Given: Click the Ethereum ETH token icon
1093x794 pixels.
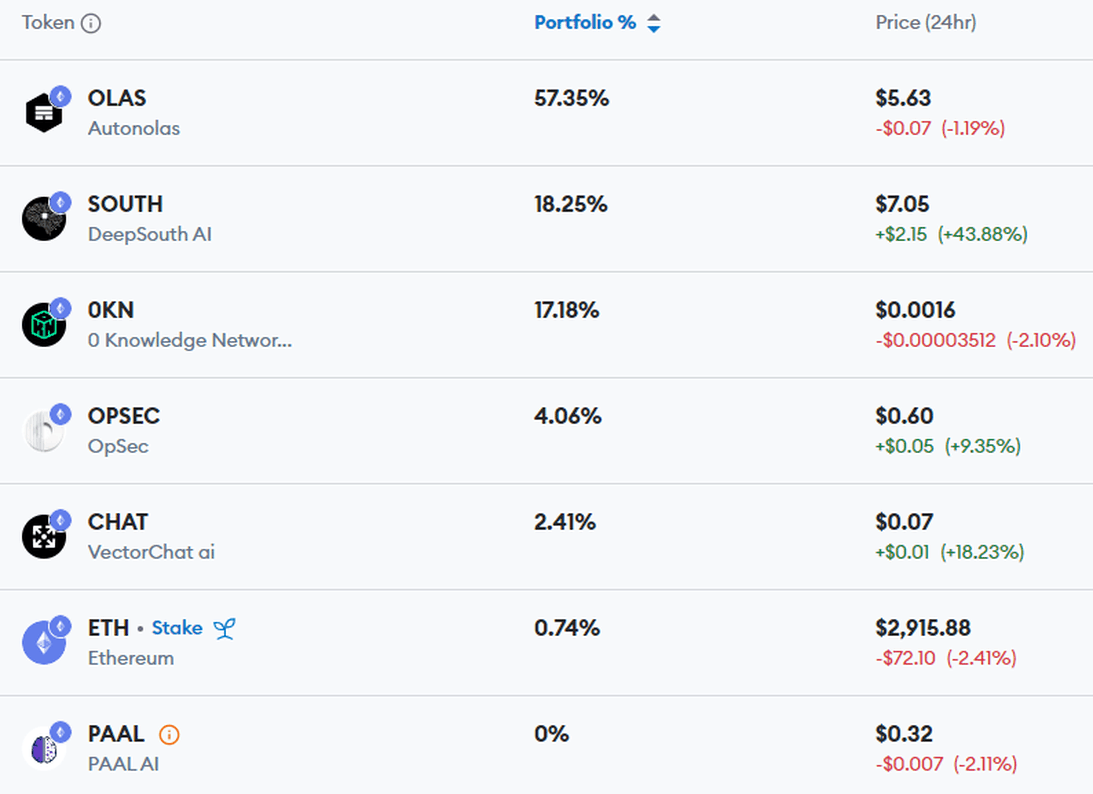Looking at the screenshot, I should pos(44,642).
